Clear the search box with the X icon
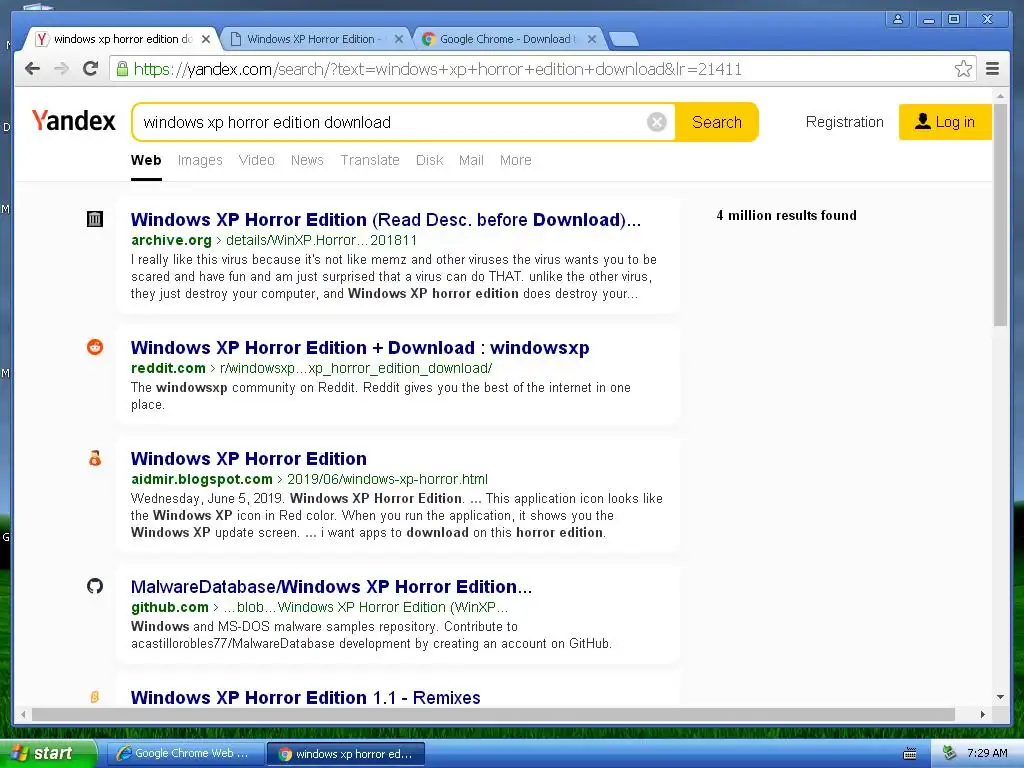 pyautogui.click(x=657, y=122)
